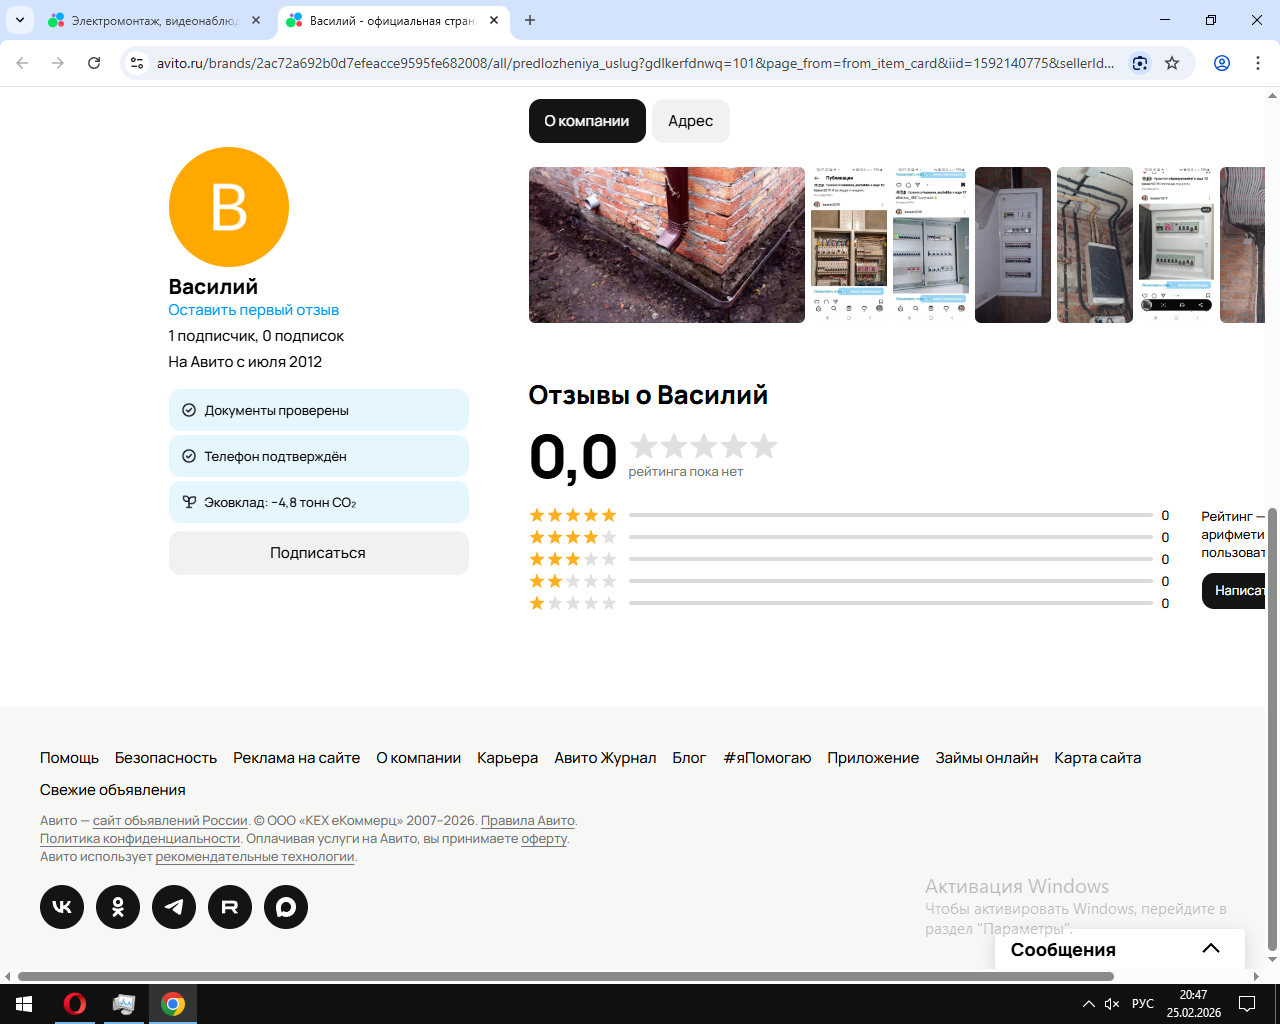The height and width of the screenshot is (1024, 1280).
Task: Open Chrome icon in taskbar
Action: point(173,1004)
